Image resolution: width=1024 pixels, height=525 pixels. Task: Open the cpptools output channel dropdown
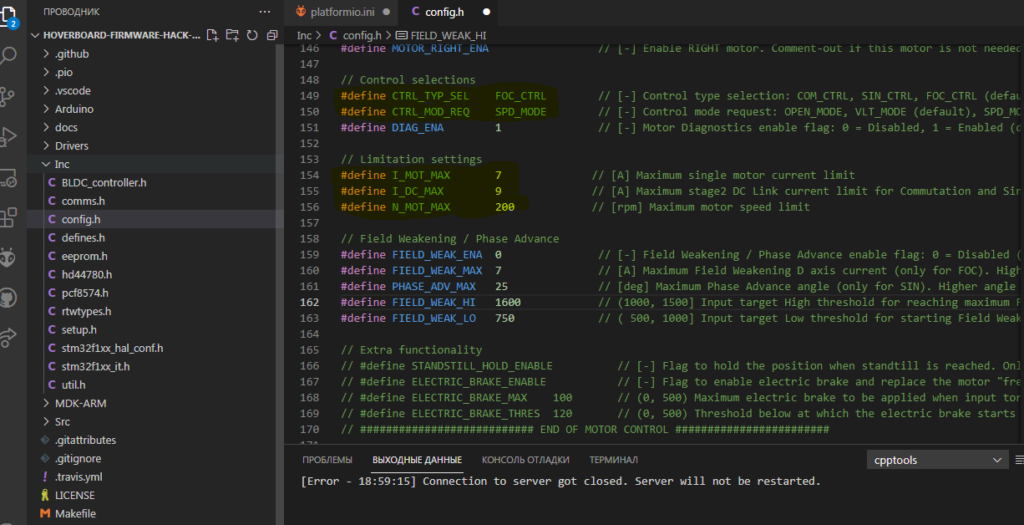click(938, 460)
